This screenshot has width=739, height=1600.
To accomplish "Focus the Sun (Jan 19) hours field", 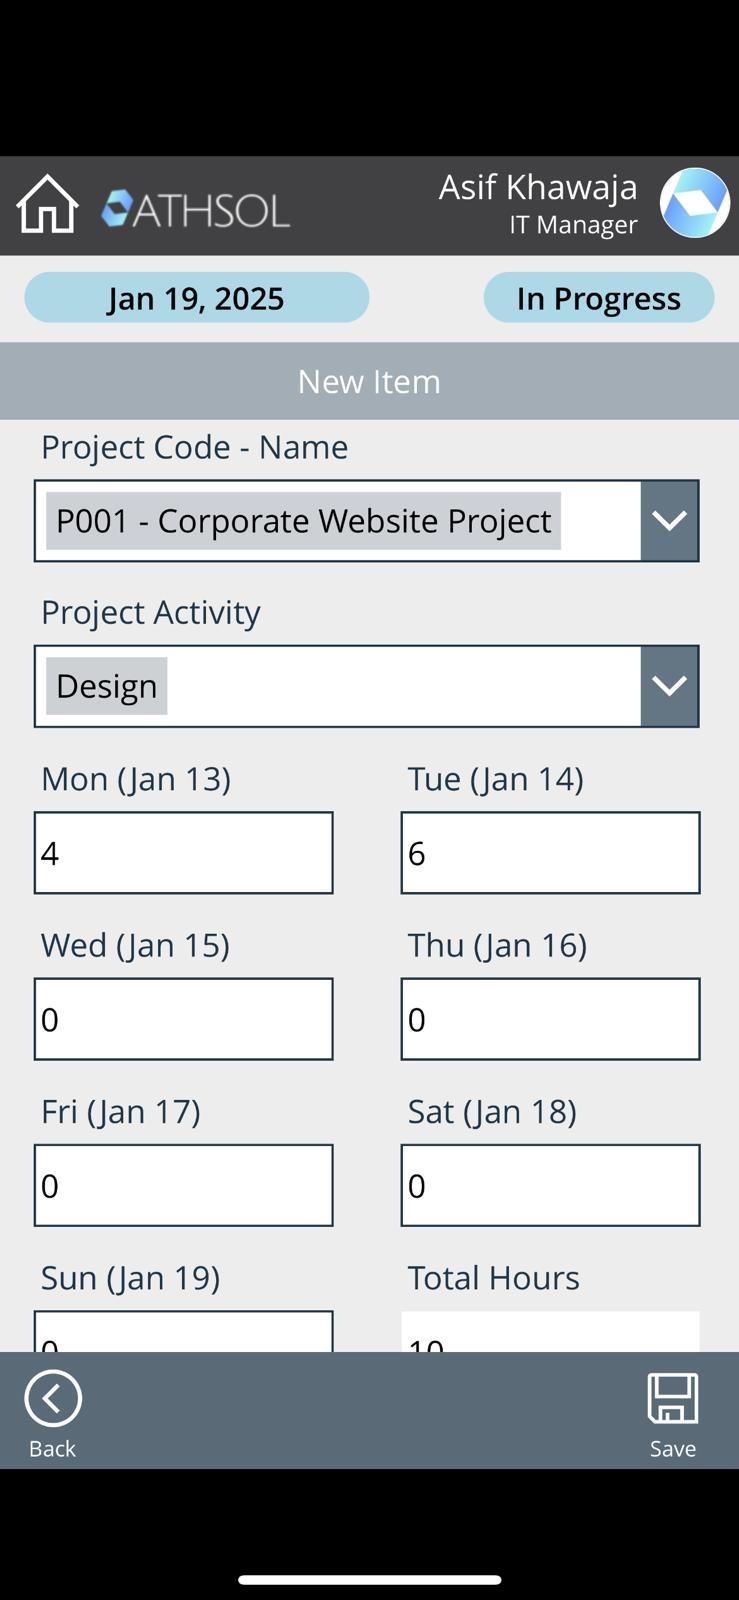I will click(184, 1332).
